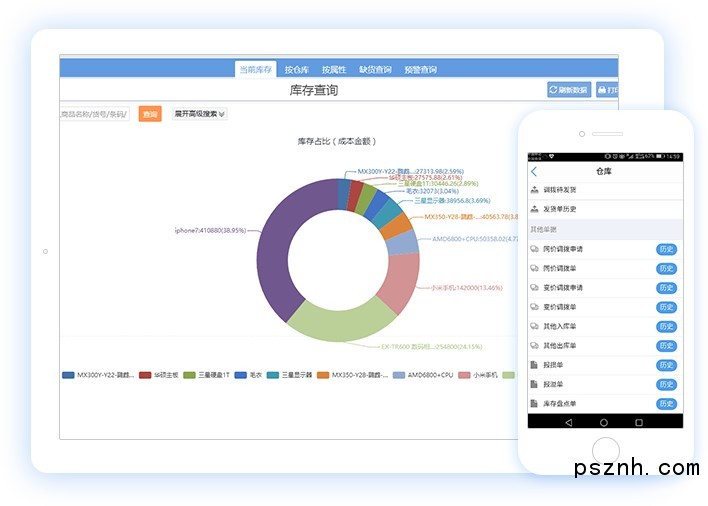Tap the back arrow in the 仓库 header

pyautogui.click(x=534, y=172)
